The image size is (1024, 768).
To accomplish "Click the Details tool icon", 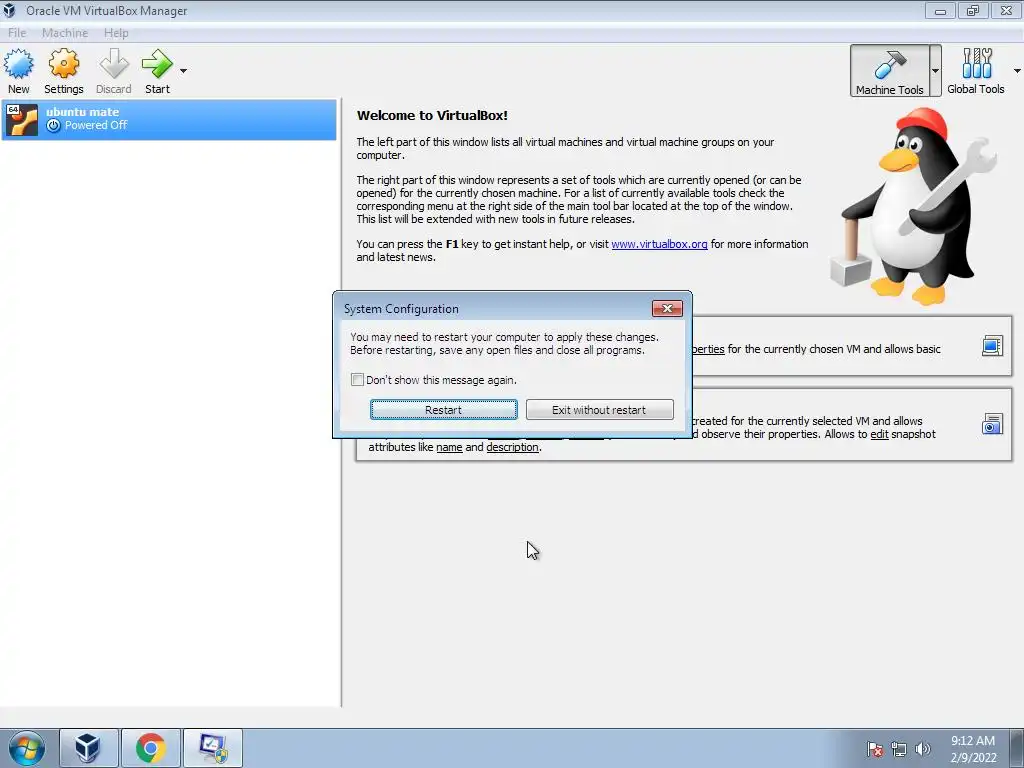I will [992, 345].
